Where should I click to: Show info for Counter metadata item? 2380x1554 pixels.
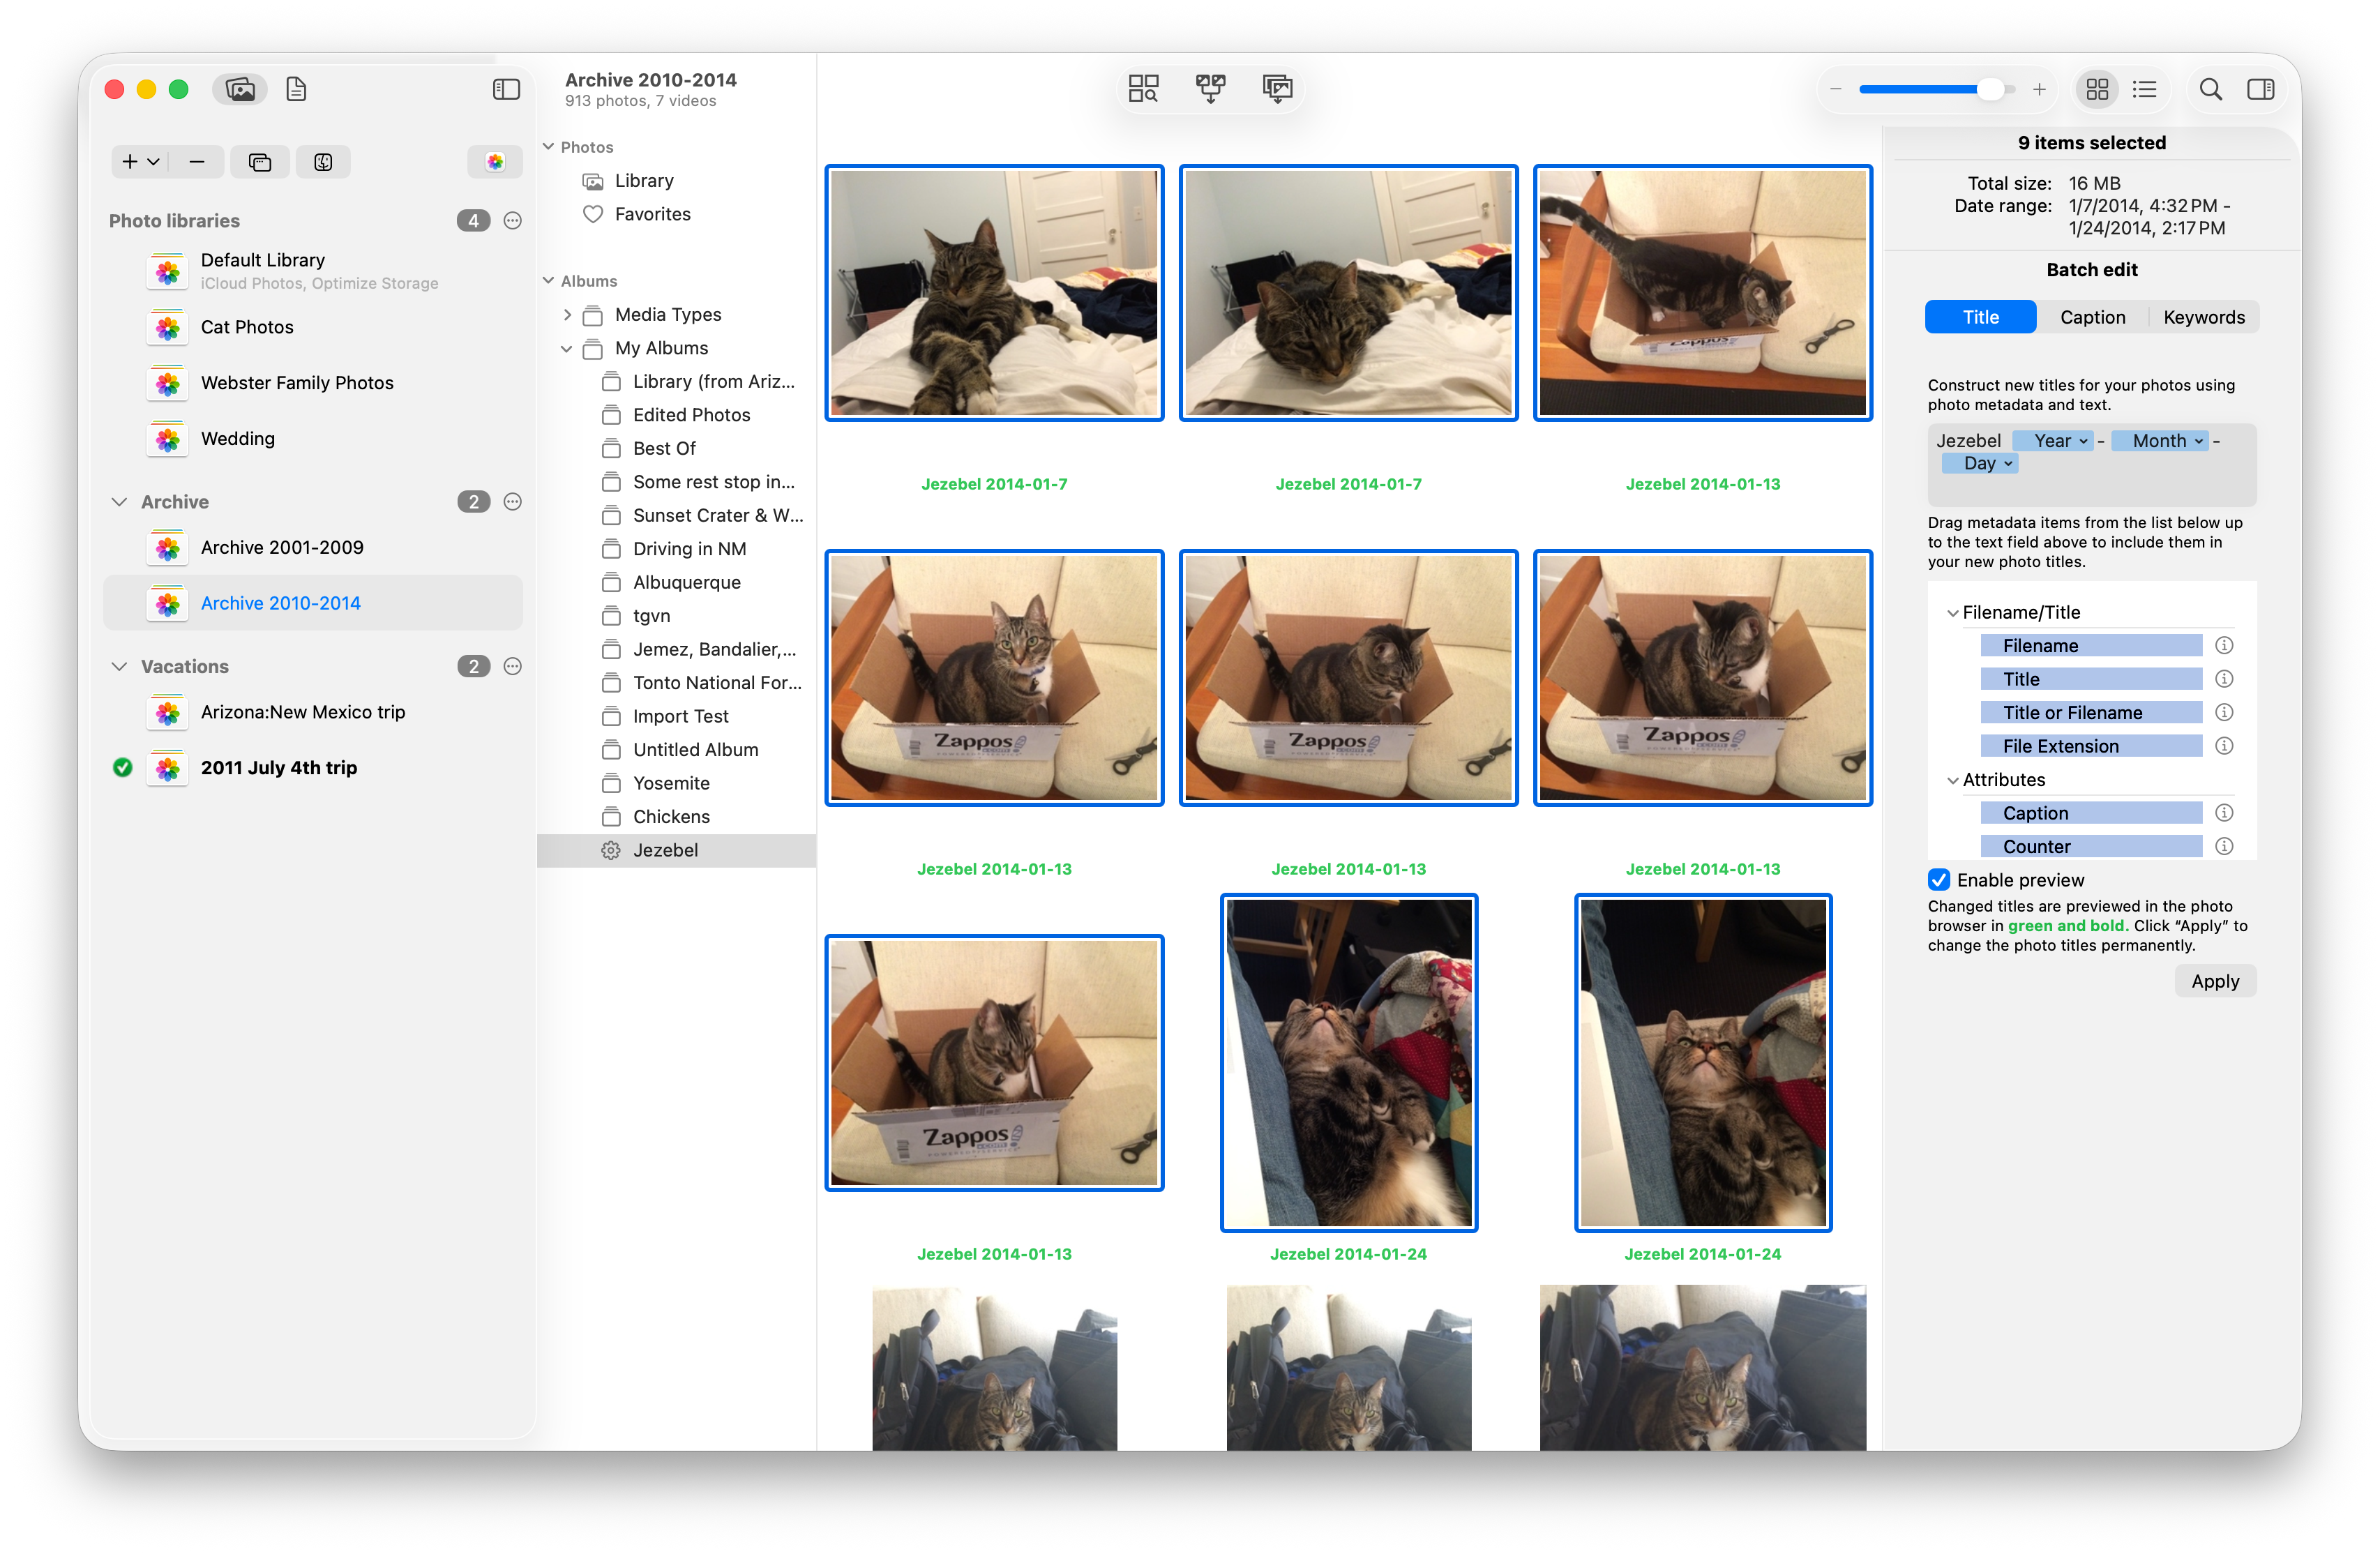[2224, 846]
